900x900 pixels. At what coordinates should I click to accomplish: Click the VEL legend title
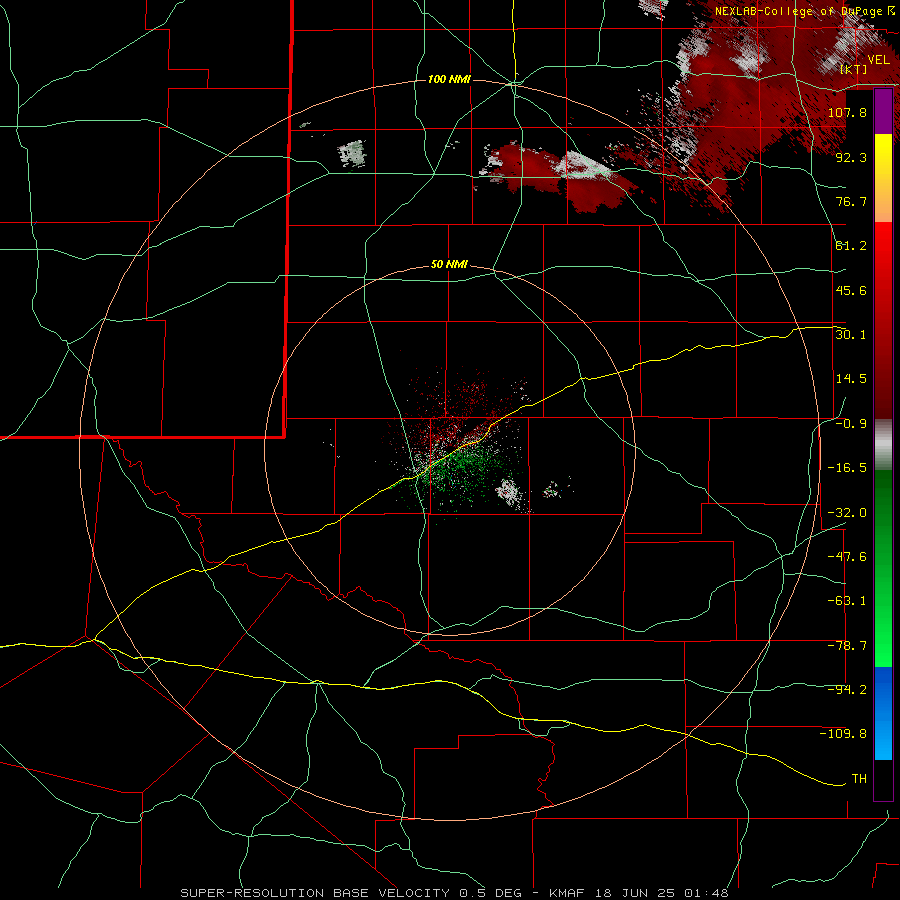click(878, 60)
